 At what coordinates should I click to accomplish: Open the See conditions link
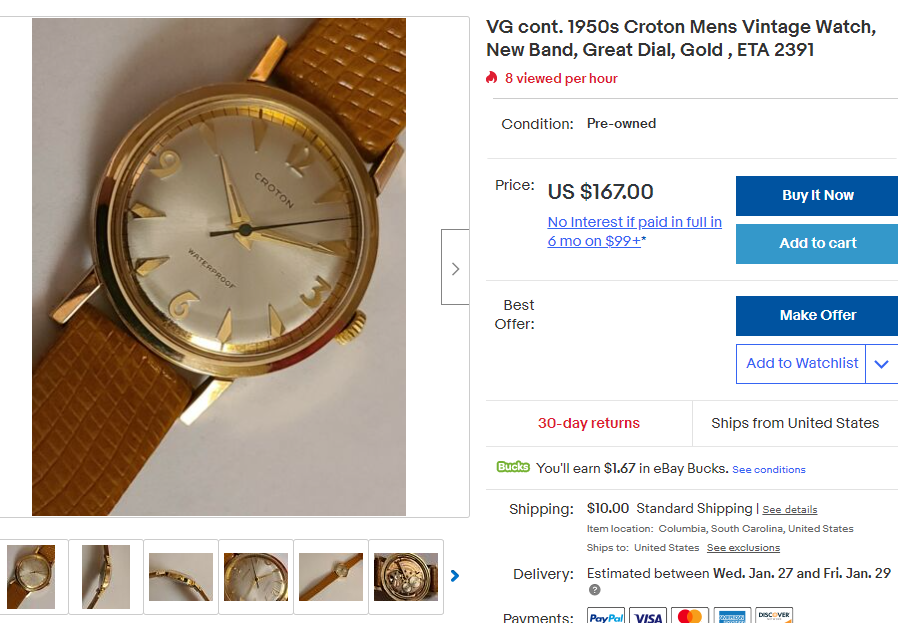tap(768, 469)
